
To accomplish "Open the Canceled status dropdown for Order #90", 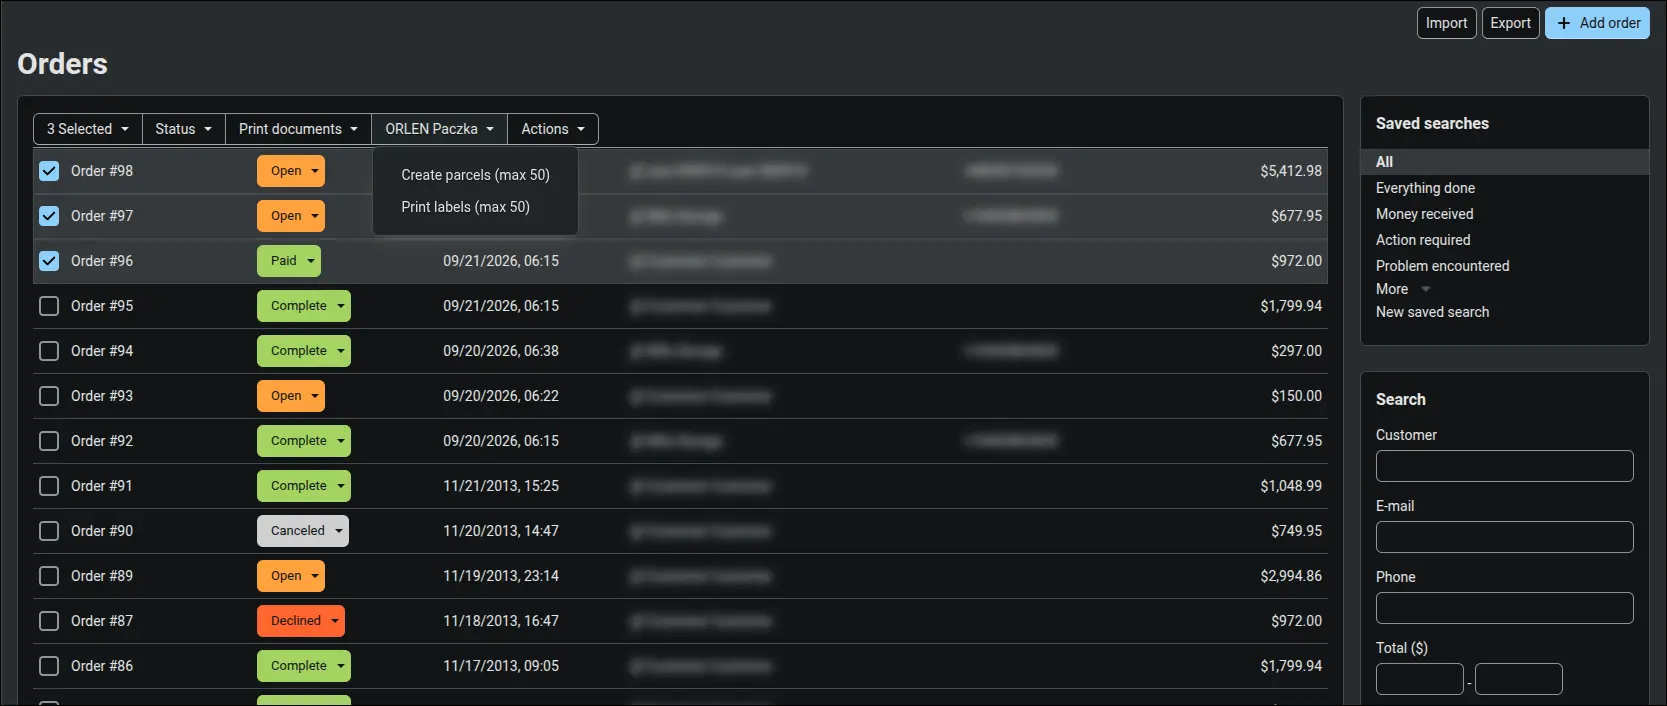I will [x=303, y=531].
